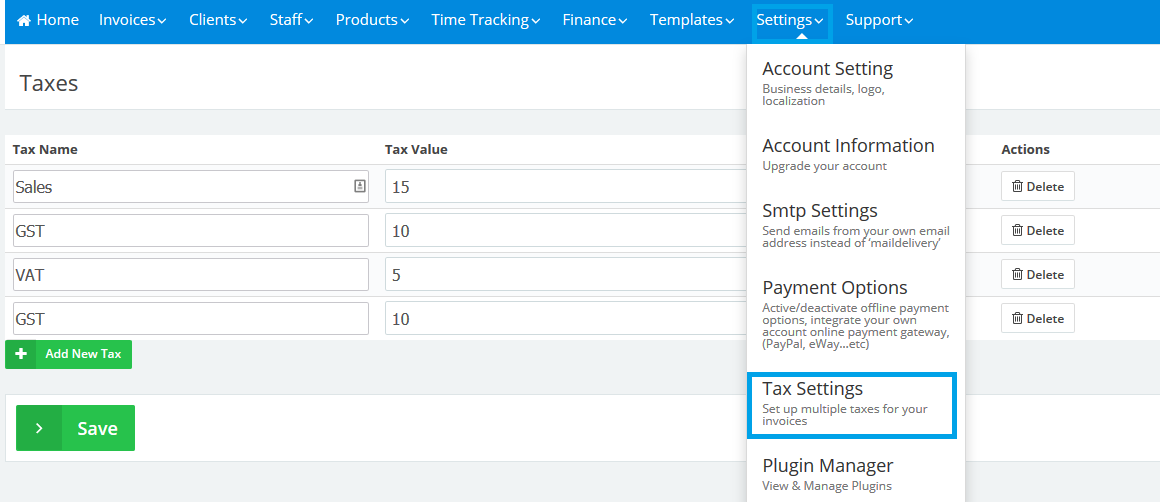Open the Support dropdown
Image resolution: width=1160 pixels, height=502 pixels.
pyautogui.click(x=879, y=20)
